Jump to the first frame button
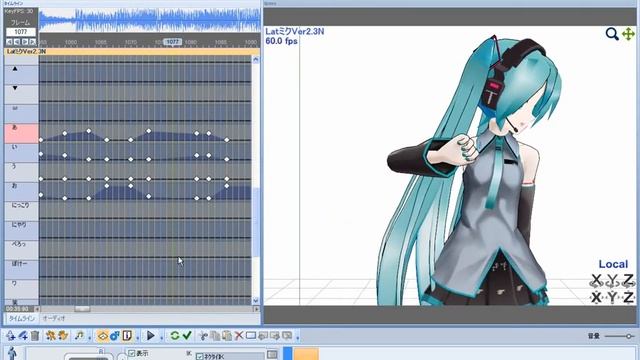The width and height of the screenshot is (640, 360). (x=9, y=42)
